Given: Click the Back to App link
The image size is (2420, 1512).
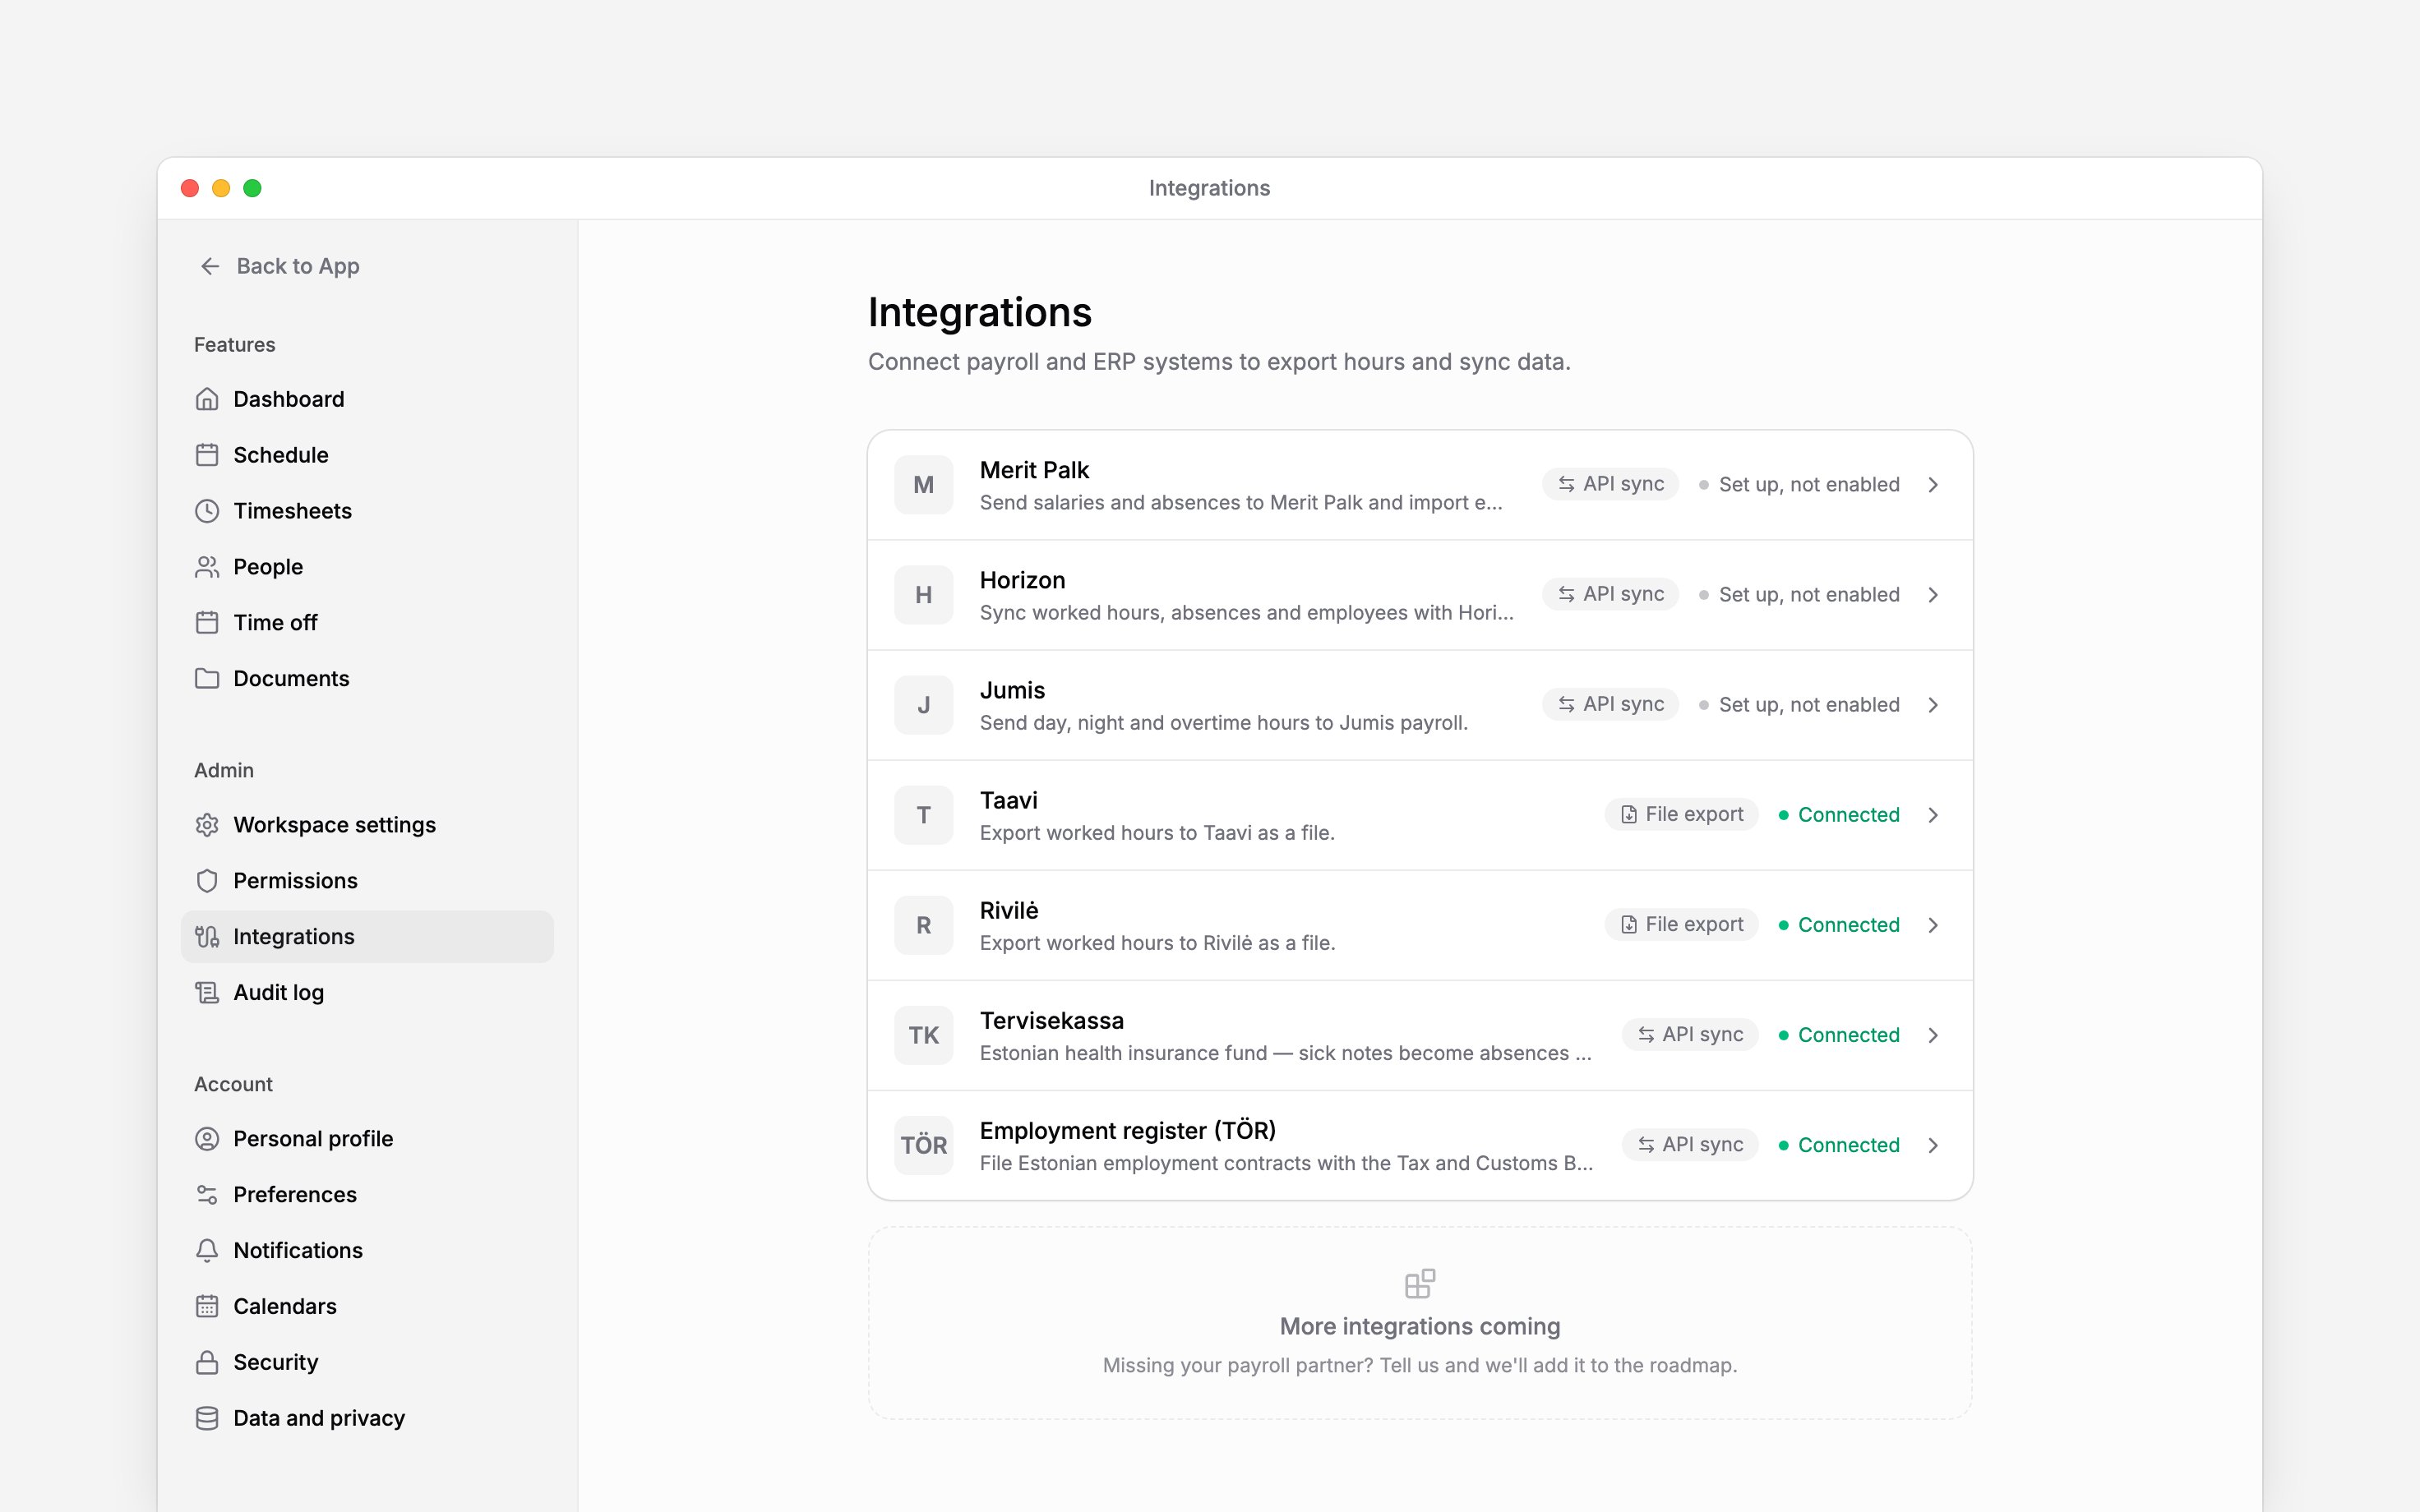Looking at the screenshot, I should pos(279,266).
